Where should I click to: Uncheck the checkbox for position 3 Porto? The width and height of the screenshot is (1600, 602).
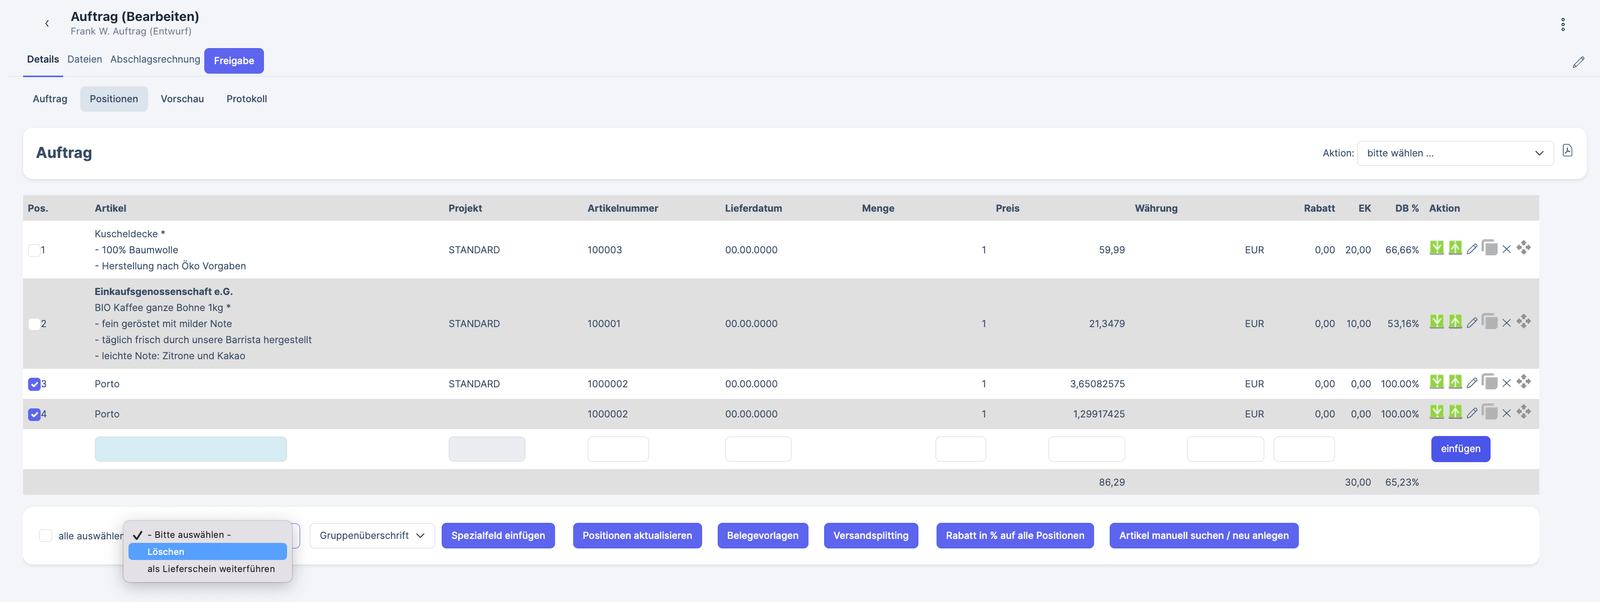point(35,384)
